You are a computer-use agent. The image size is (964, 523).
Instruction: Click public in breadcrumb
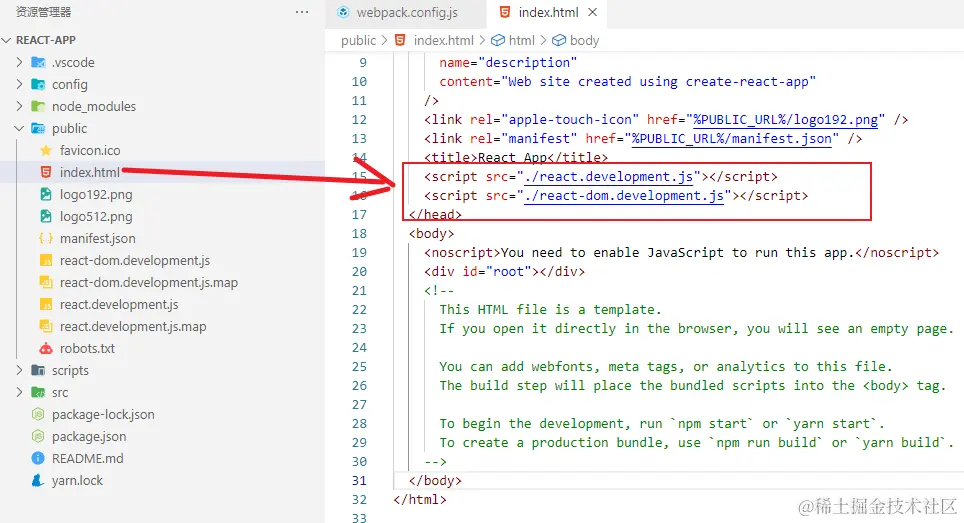click(x=358, y=41)
